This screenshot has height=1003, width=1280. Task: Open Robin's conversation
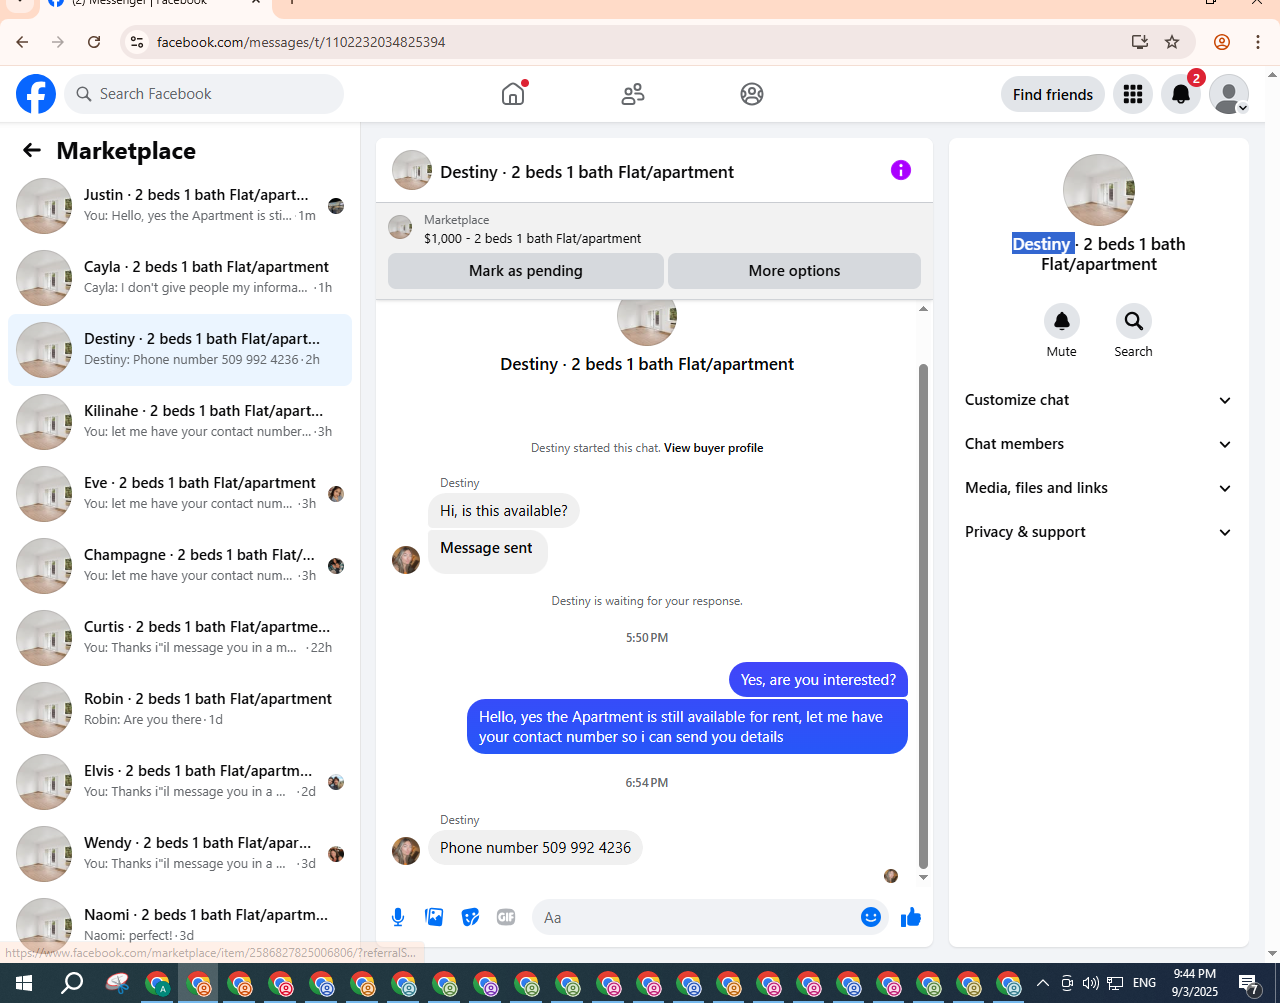180,710
